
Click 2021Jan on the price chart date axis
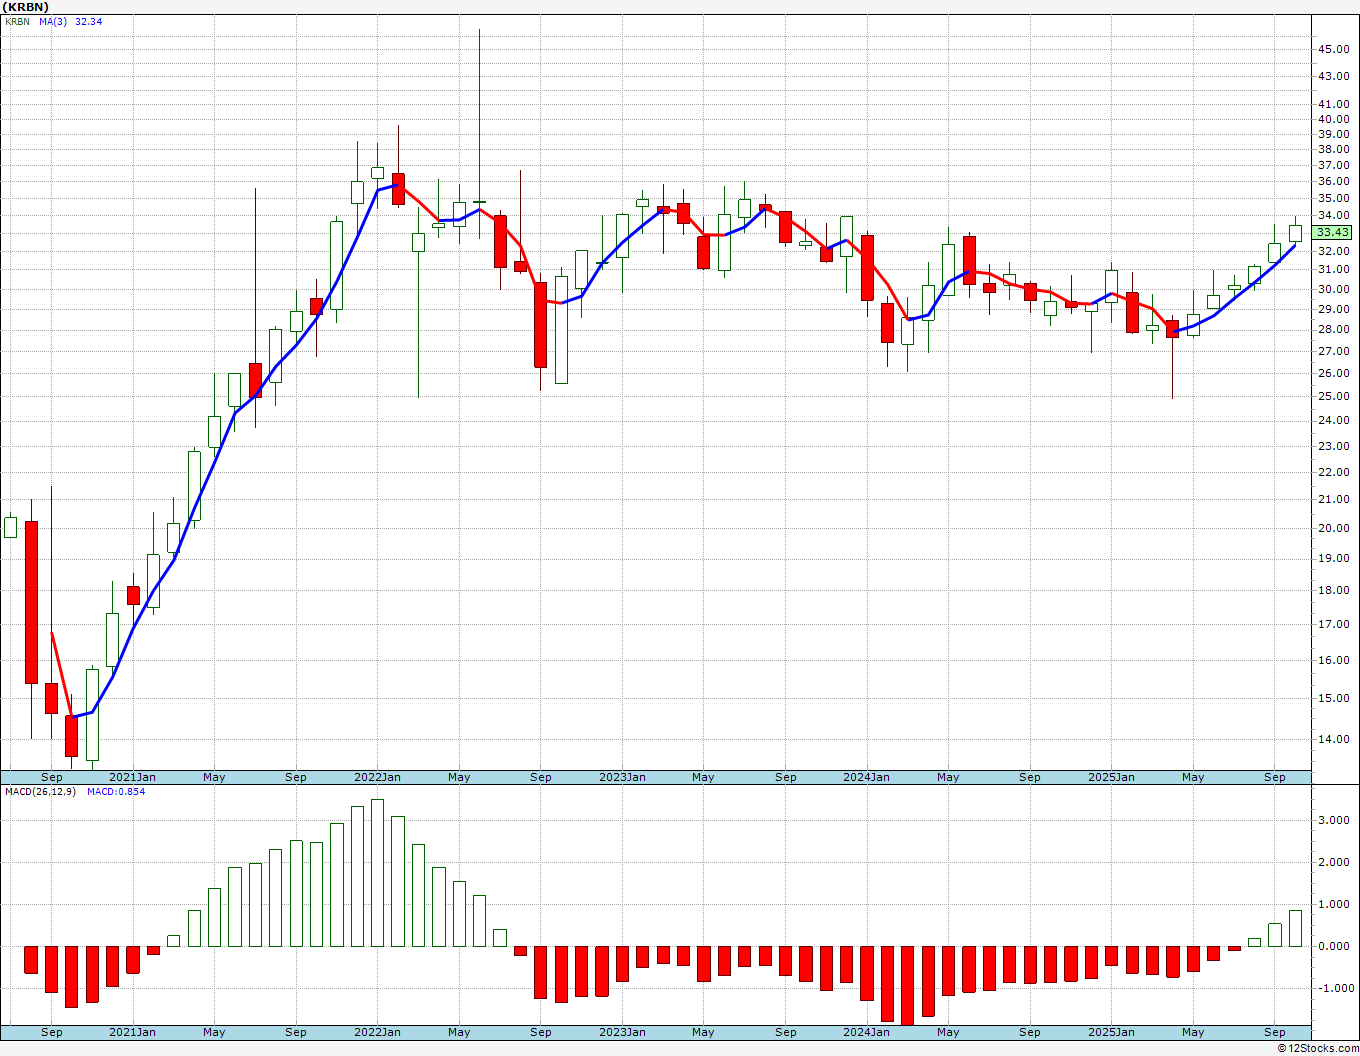coord(132,777)
